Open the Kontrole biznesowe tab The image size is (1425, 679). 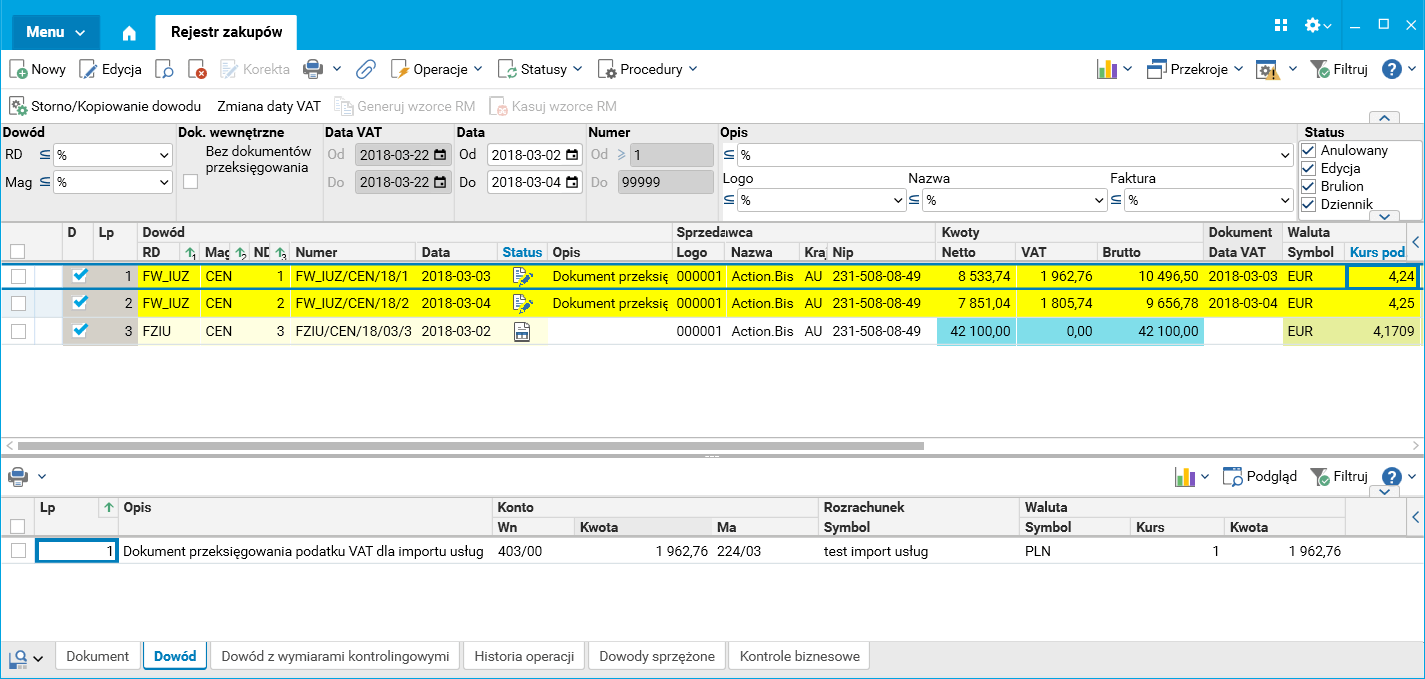pos(799,656)
